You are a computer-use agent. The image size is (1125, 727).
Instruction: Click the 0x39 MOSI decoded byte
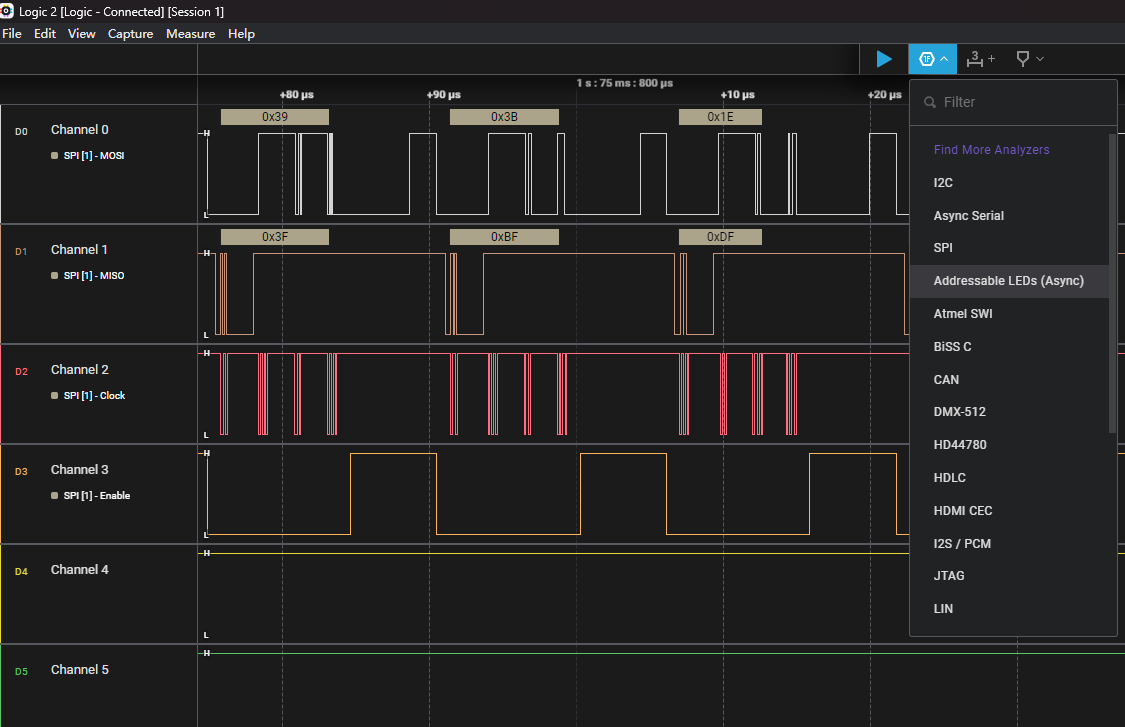[275, 117]
